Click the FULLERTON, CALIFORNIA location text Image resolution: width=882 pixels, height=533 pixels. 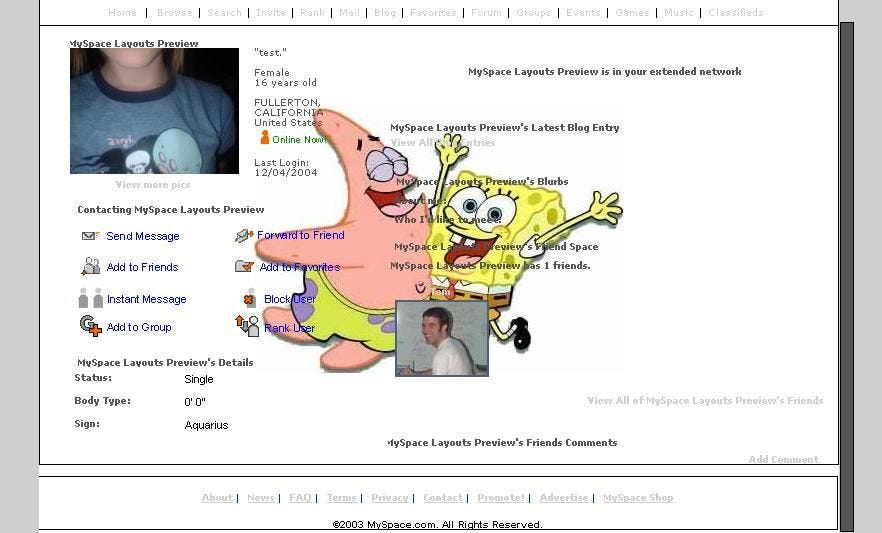click(x=288, y=107)
